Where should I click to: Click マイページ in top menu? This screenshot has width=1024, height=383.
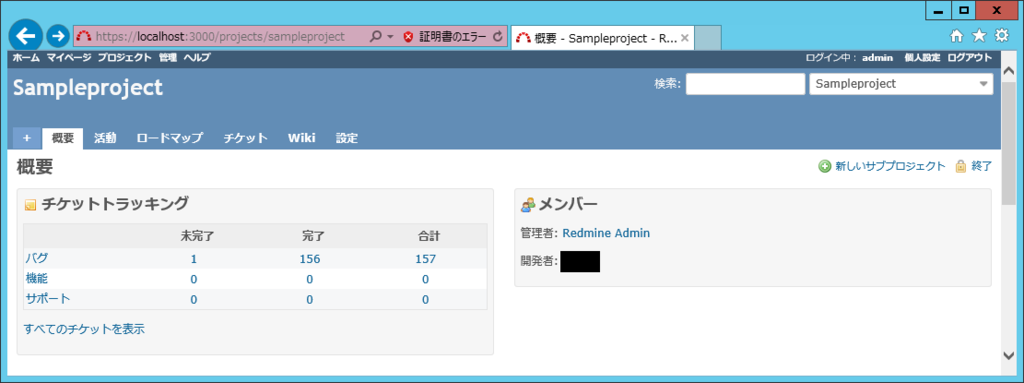coord(69,58)
